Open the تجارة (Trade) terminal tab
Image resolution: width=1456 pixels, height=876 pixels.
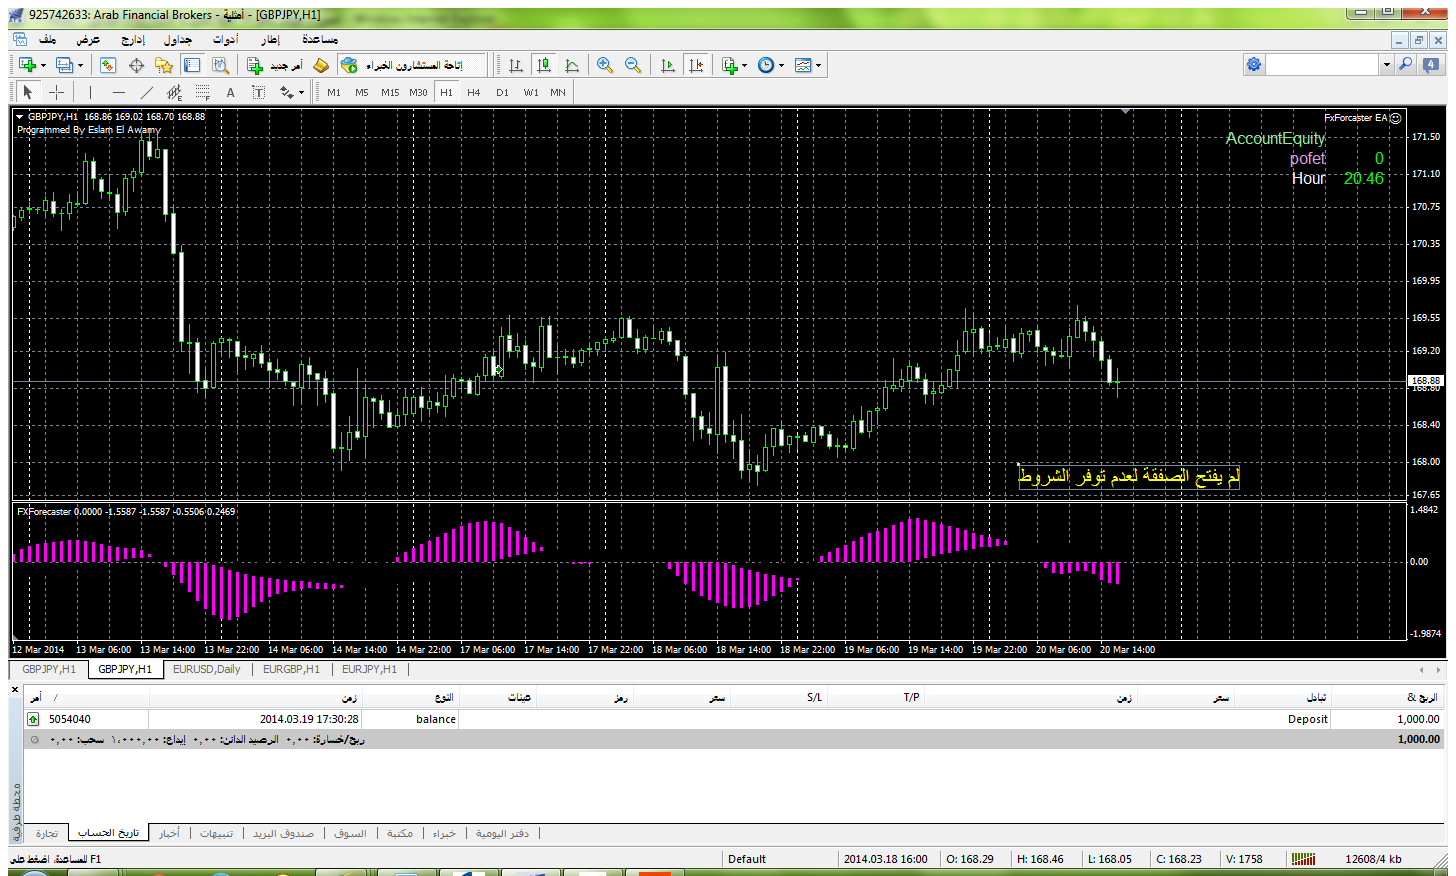tap(47, 833)
